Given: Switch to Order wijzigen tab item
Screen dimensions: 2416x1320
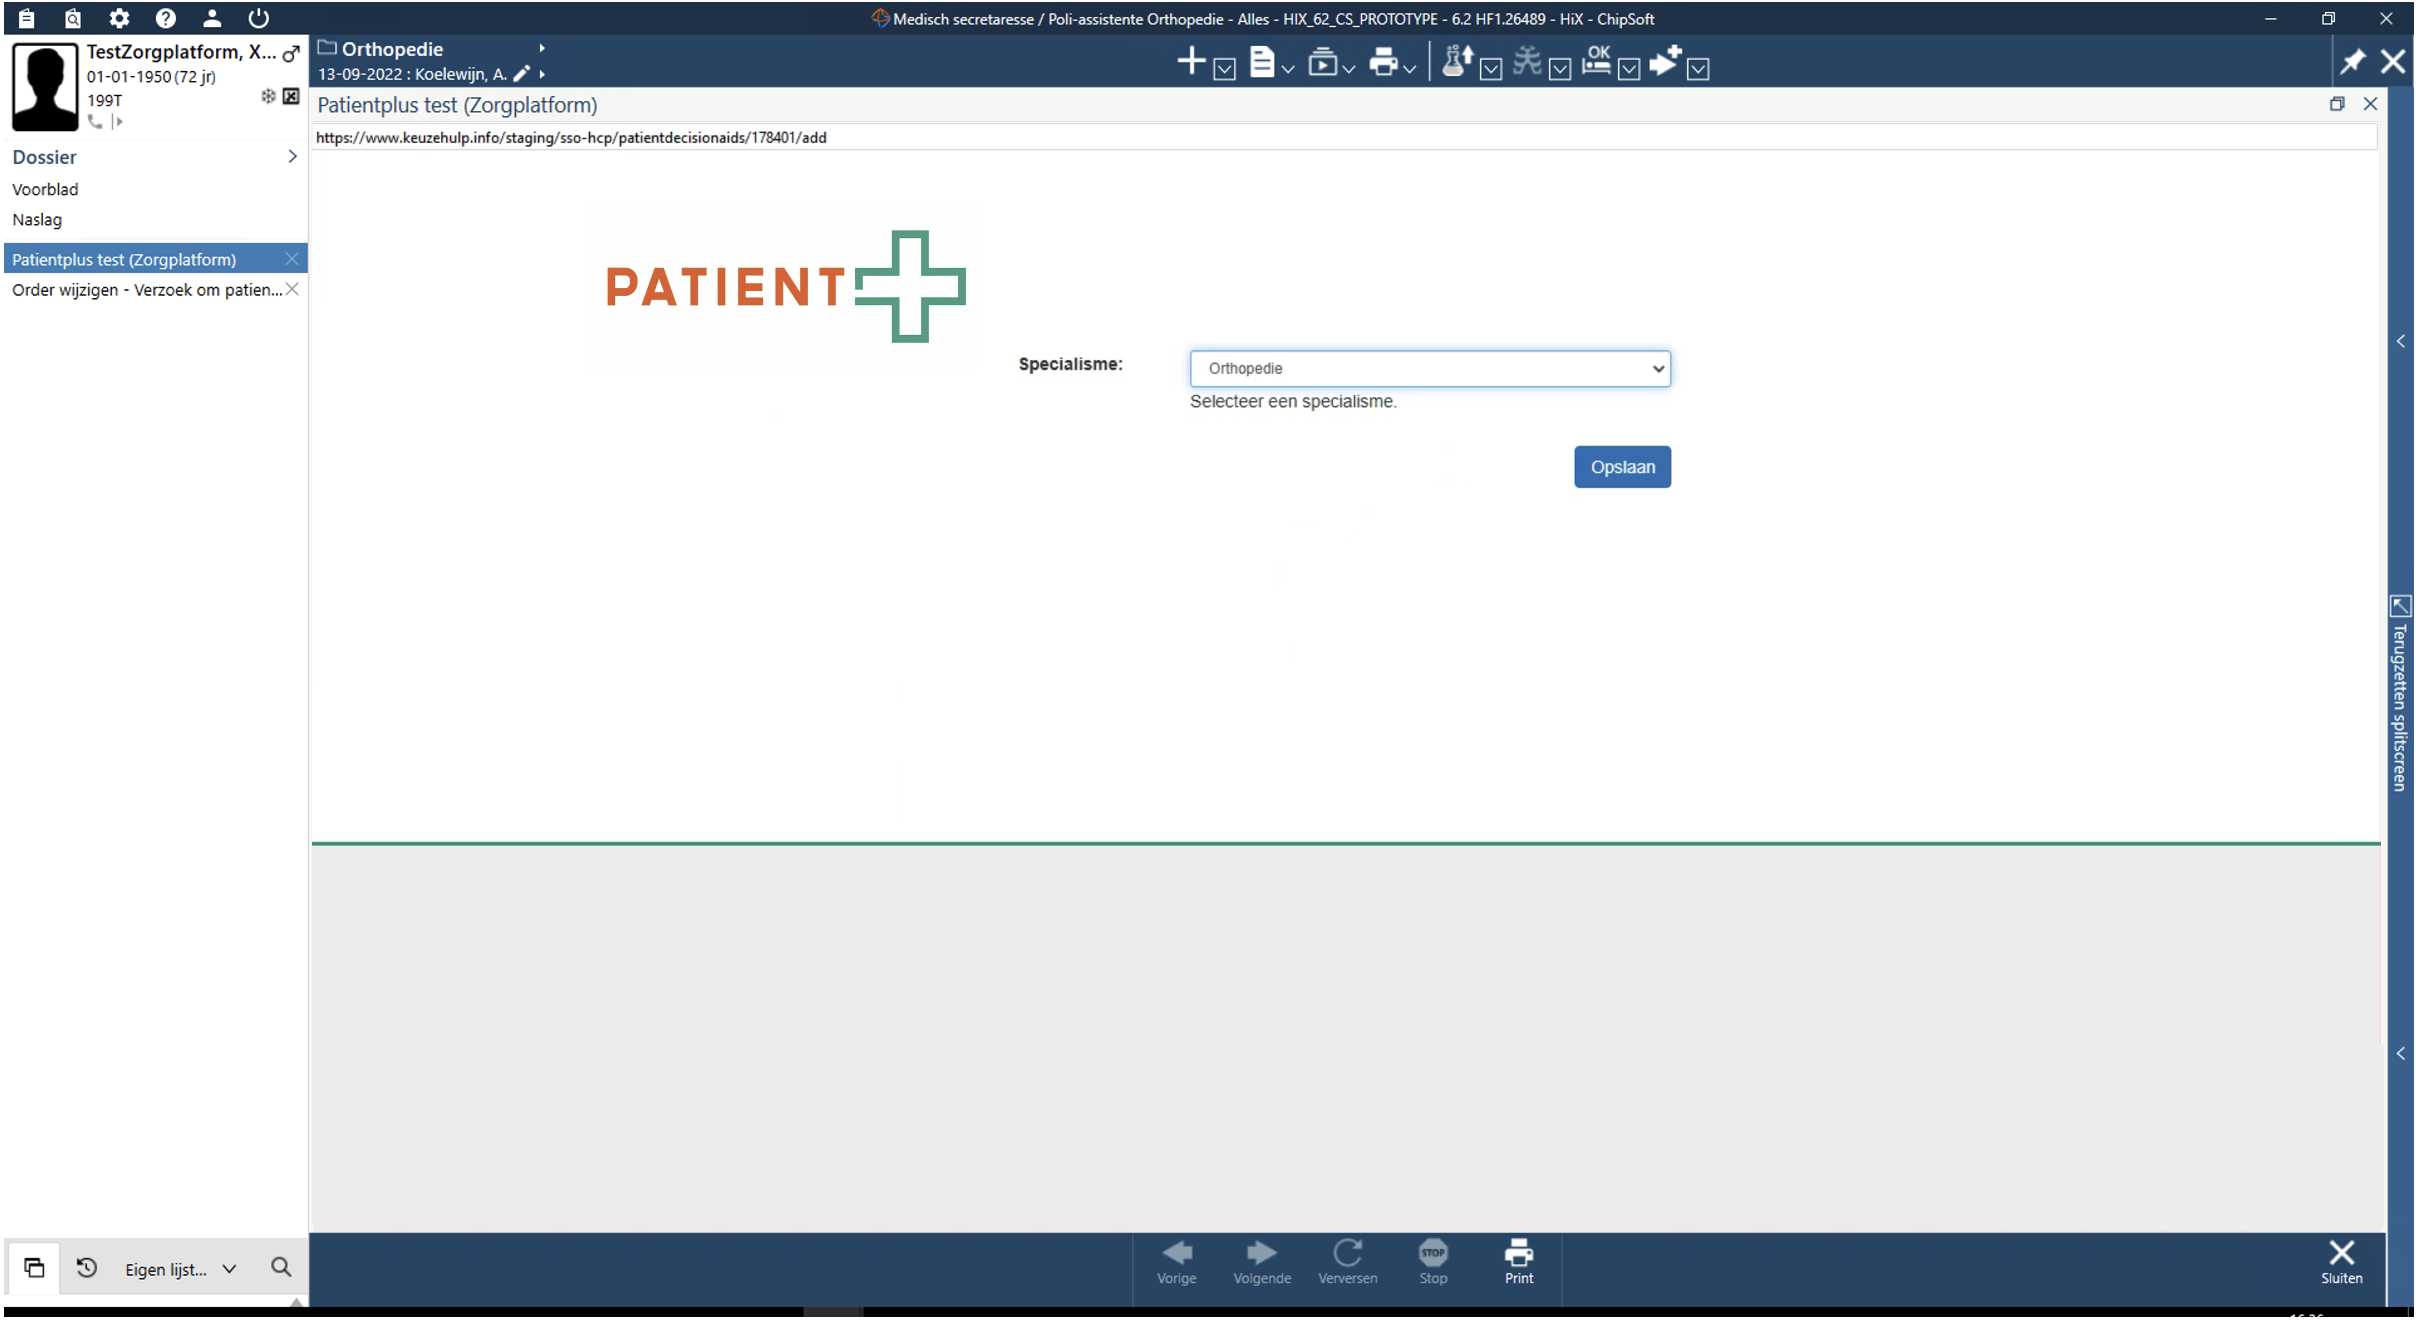Looking at the screenshot, I should [146, 290].
